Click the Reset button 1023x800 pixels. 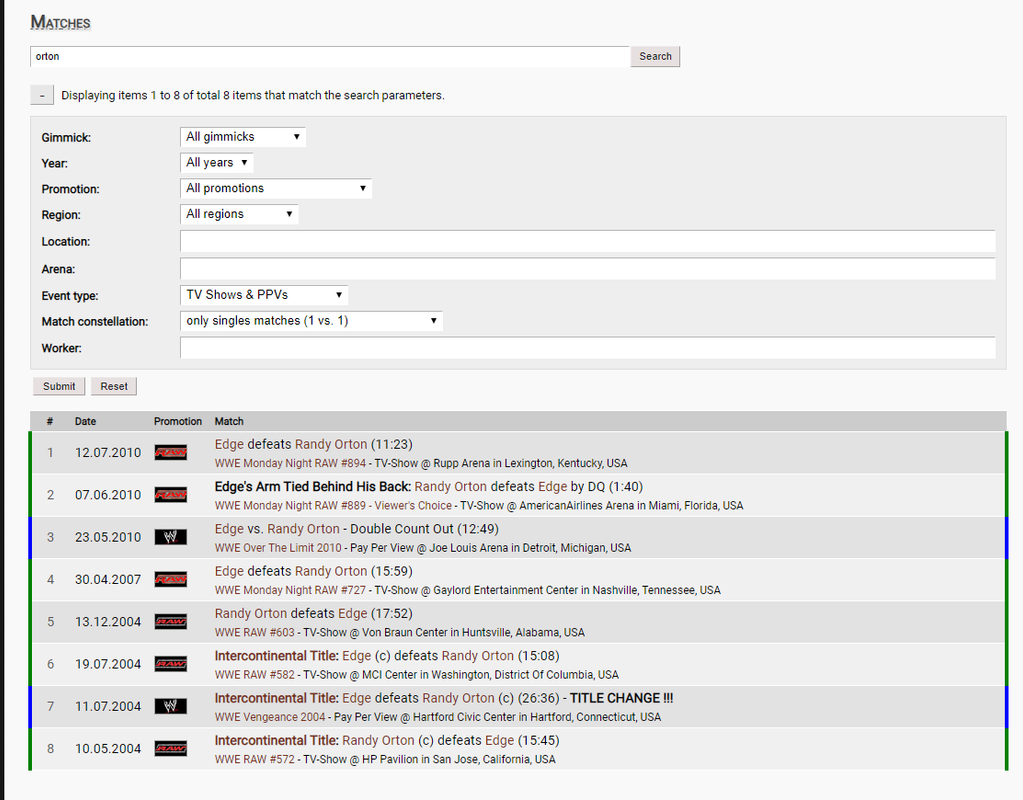[x=114, y=386]
